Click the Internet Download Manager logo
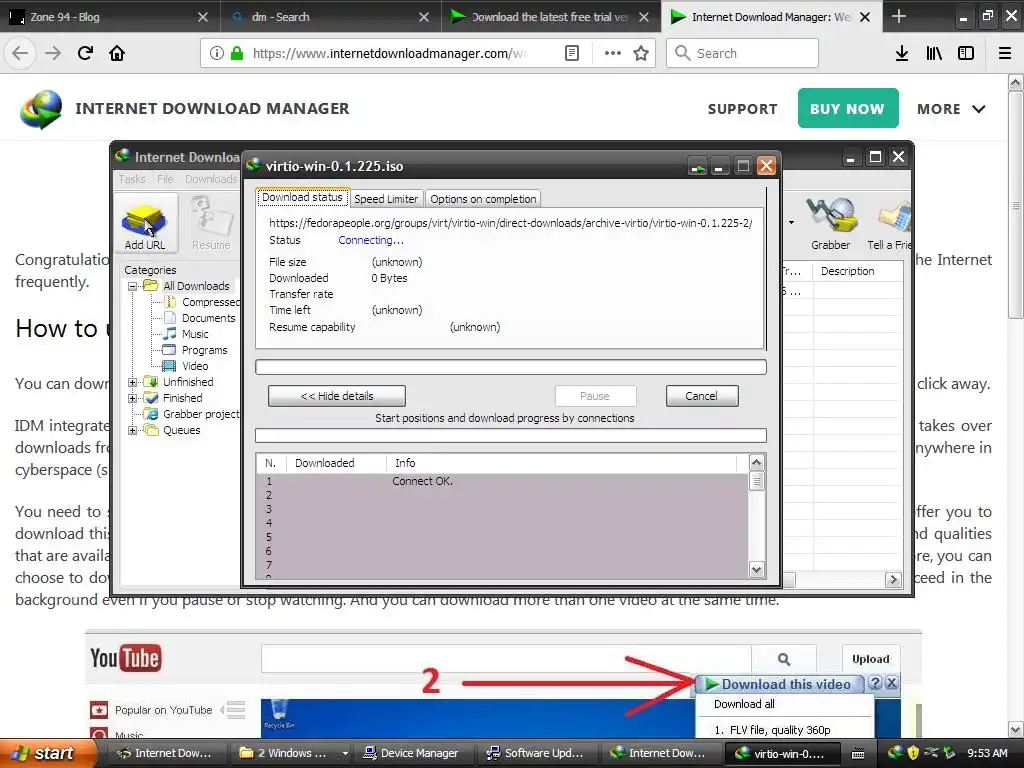The image size is (1024, 768). pyautogui.click(x=40, y=109)
